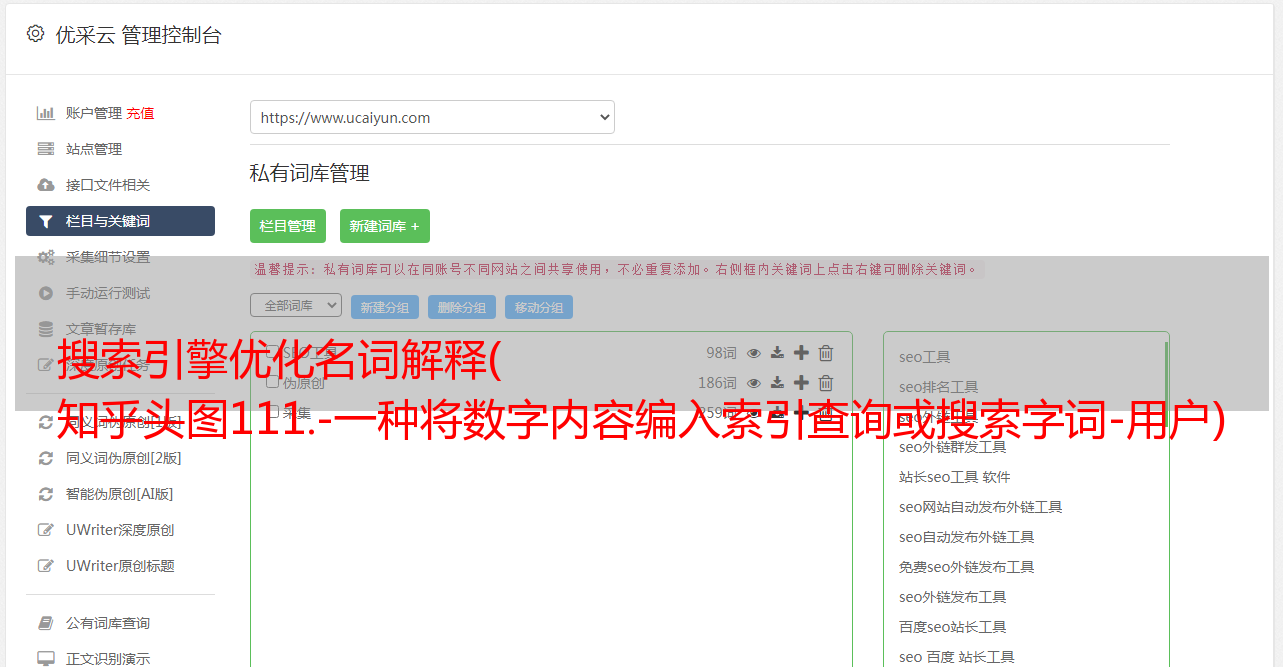
Task: Select the funnel icon for 栏目与关键词
Action: pos(45,221)
